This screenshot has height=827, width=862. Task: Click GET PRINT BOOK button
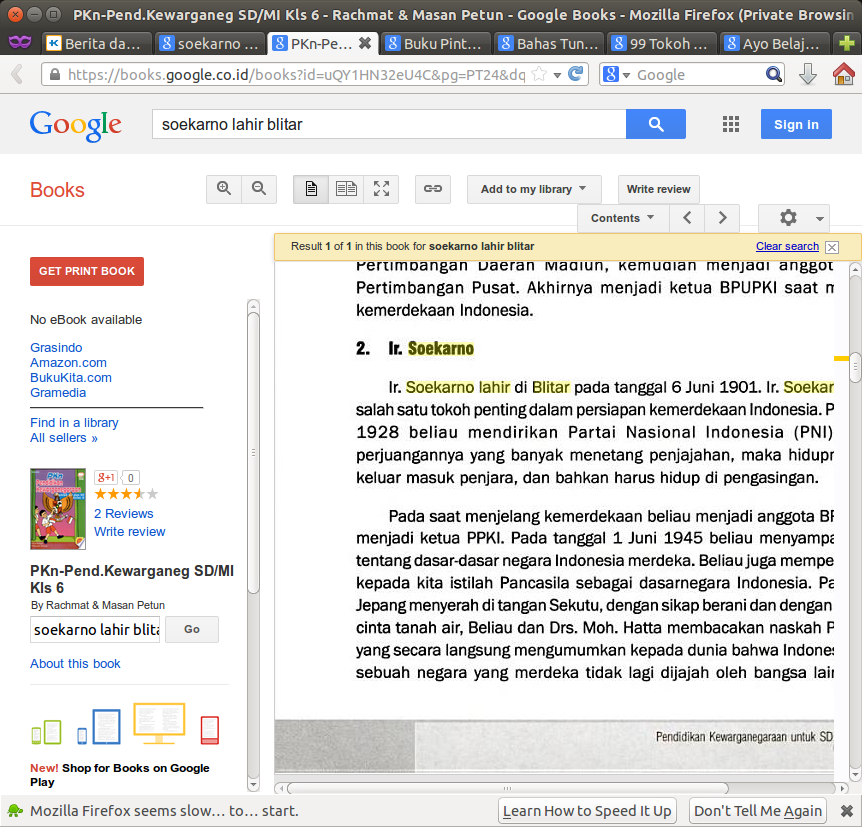coord(87,271)
